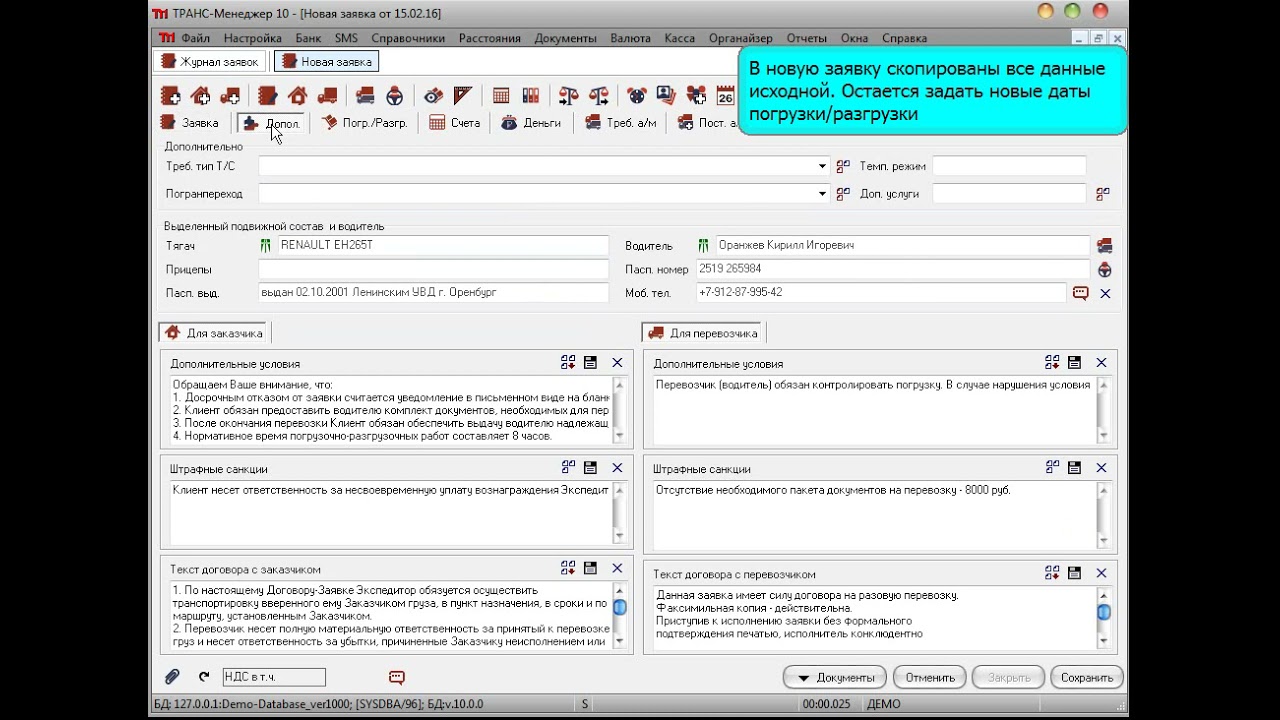Open the Расстояния menu
Viewport: 1280px width, 720px height.
(490, 38)
